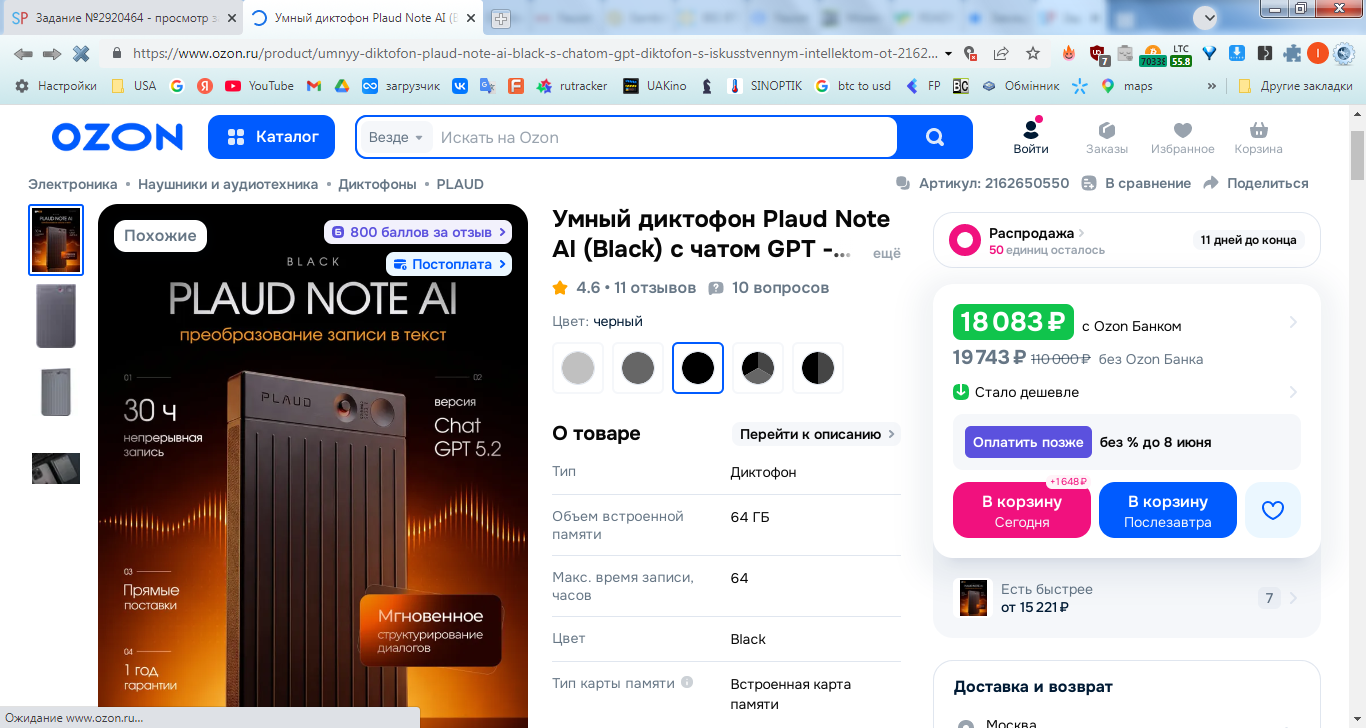Image resolution: width=1366 pixels, height=728 pixels.
Task: Expand the Есть быстрее offers chevron
Action: coord(1293,598)
